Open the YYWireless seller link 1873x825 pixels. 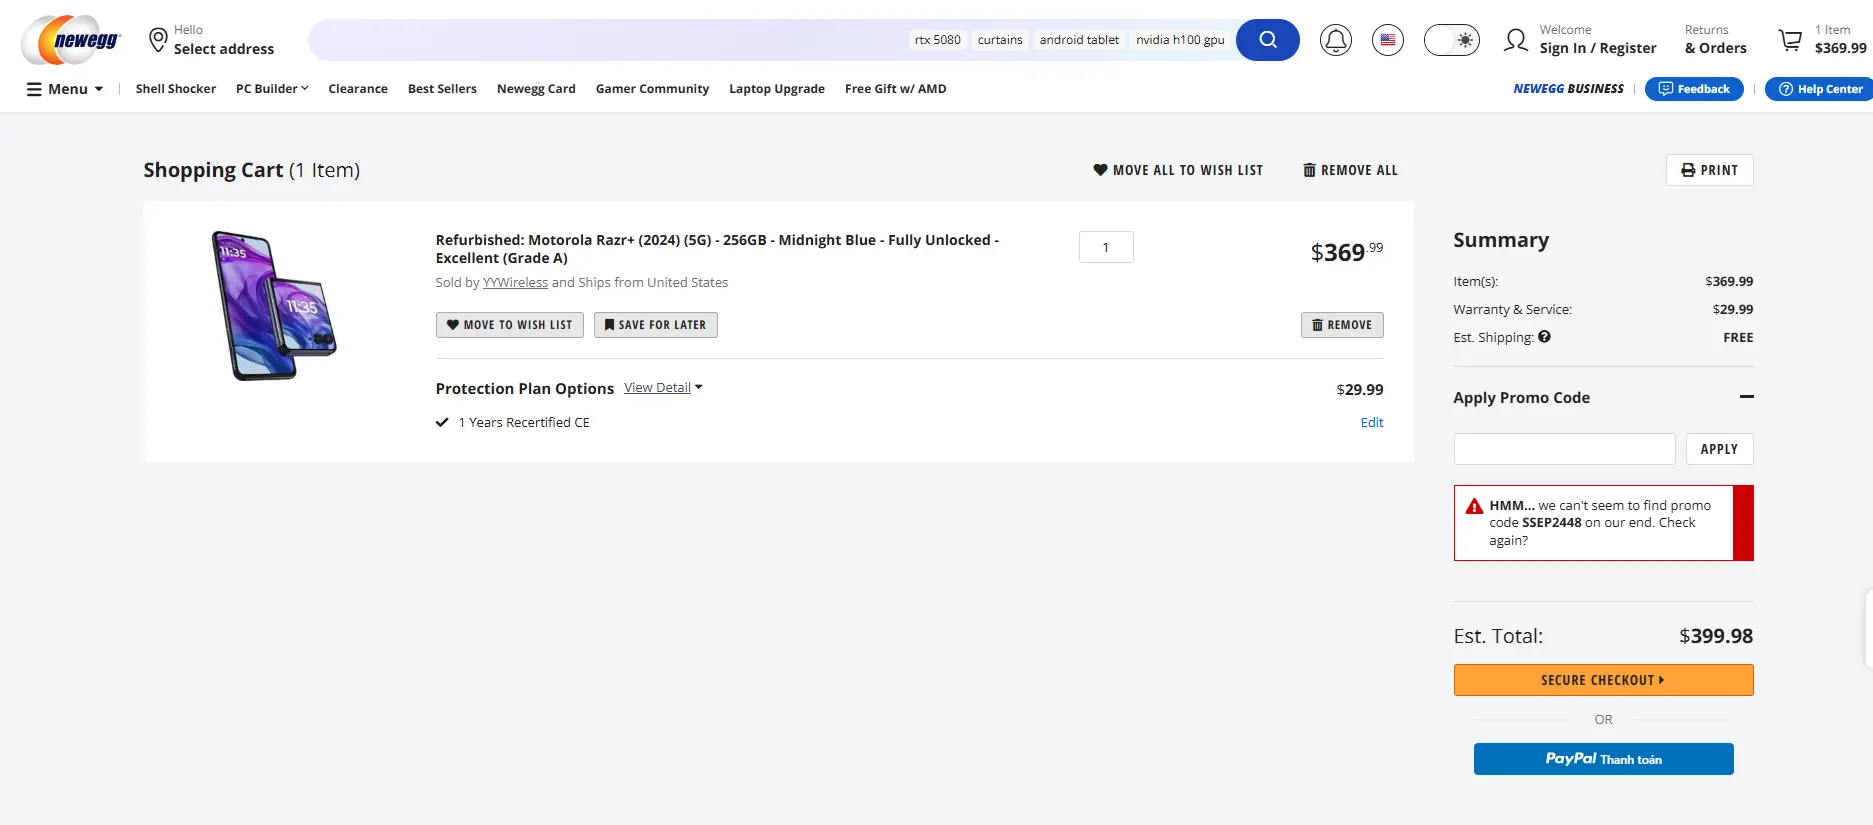tap(515, 283)
